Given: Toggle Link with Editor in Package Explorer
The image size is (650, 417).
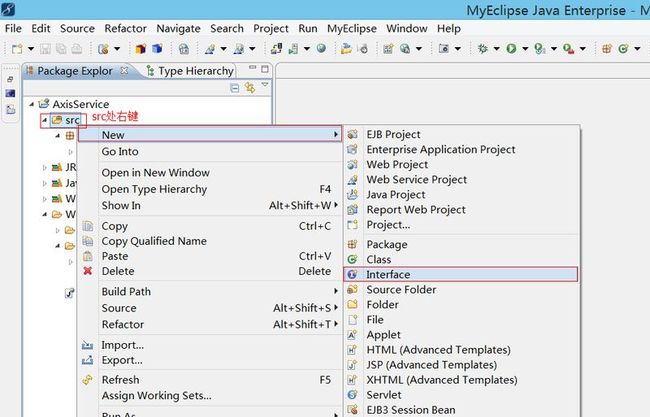Looking at the screenshot, I should pos(250,87).
